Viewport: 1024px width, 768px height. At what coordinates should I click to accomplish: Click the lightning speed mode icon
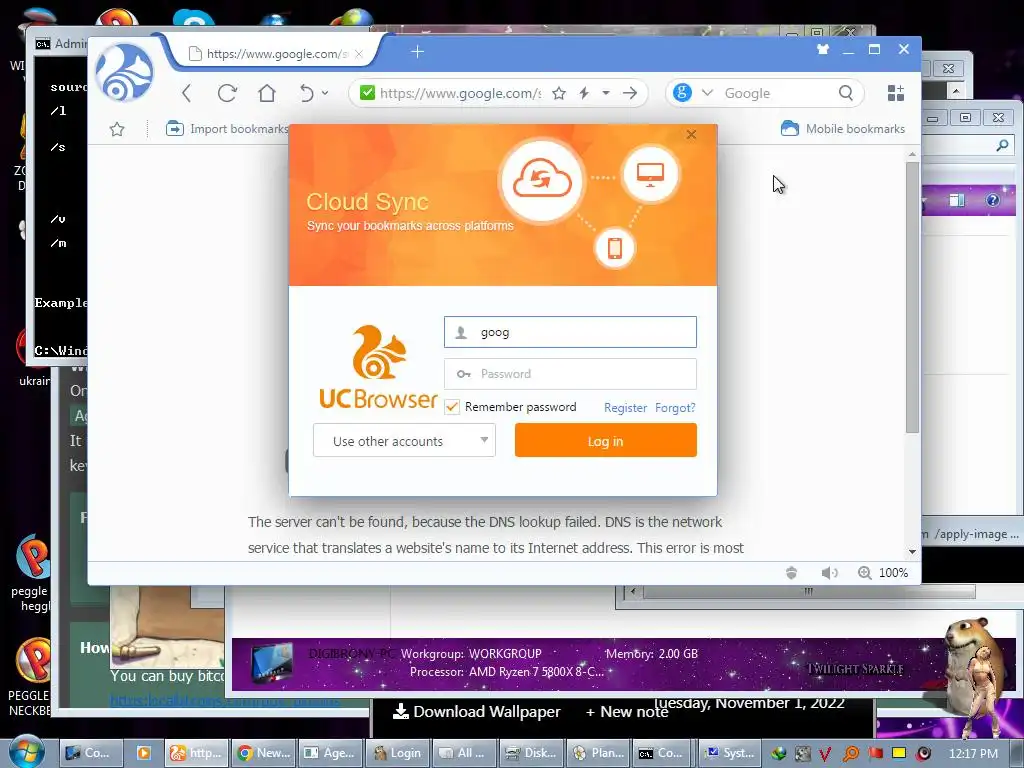(x=584, y=93)
